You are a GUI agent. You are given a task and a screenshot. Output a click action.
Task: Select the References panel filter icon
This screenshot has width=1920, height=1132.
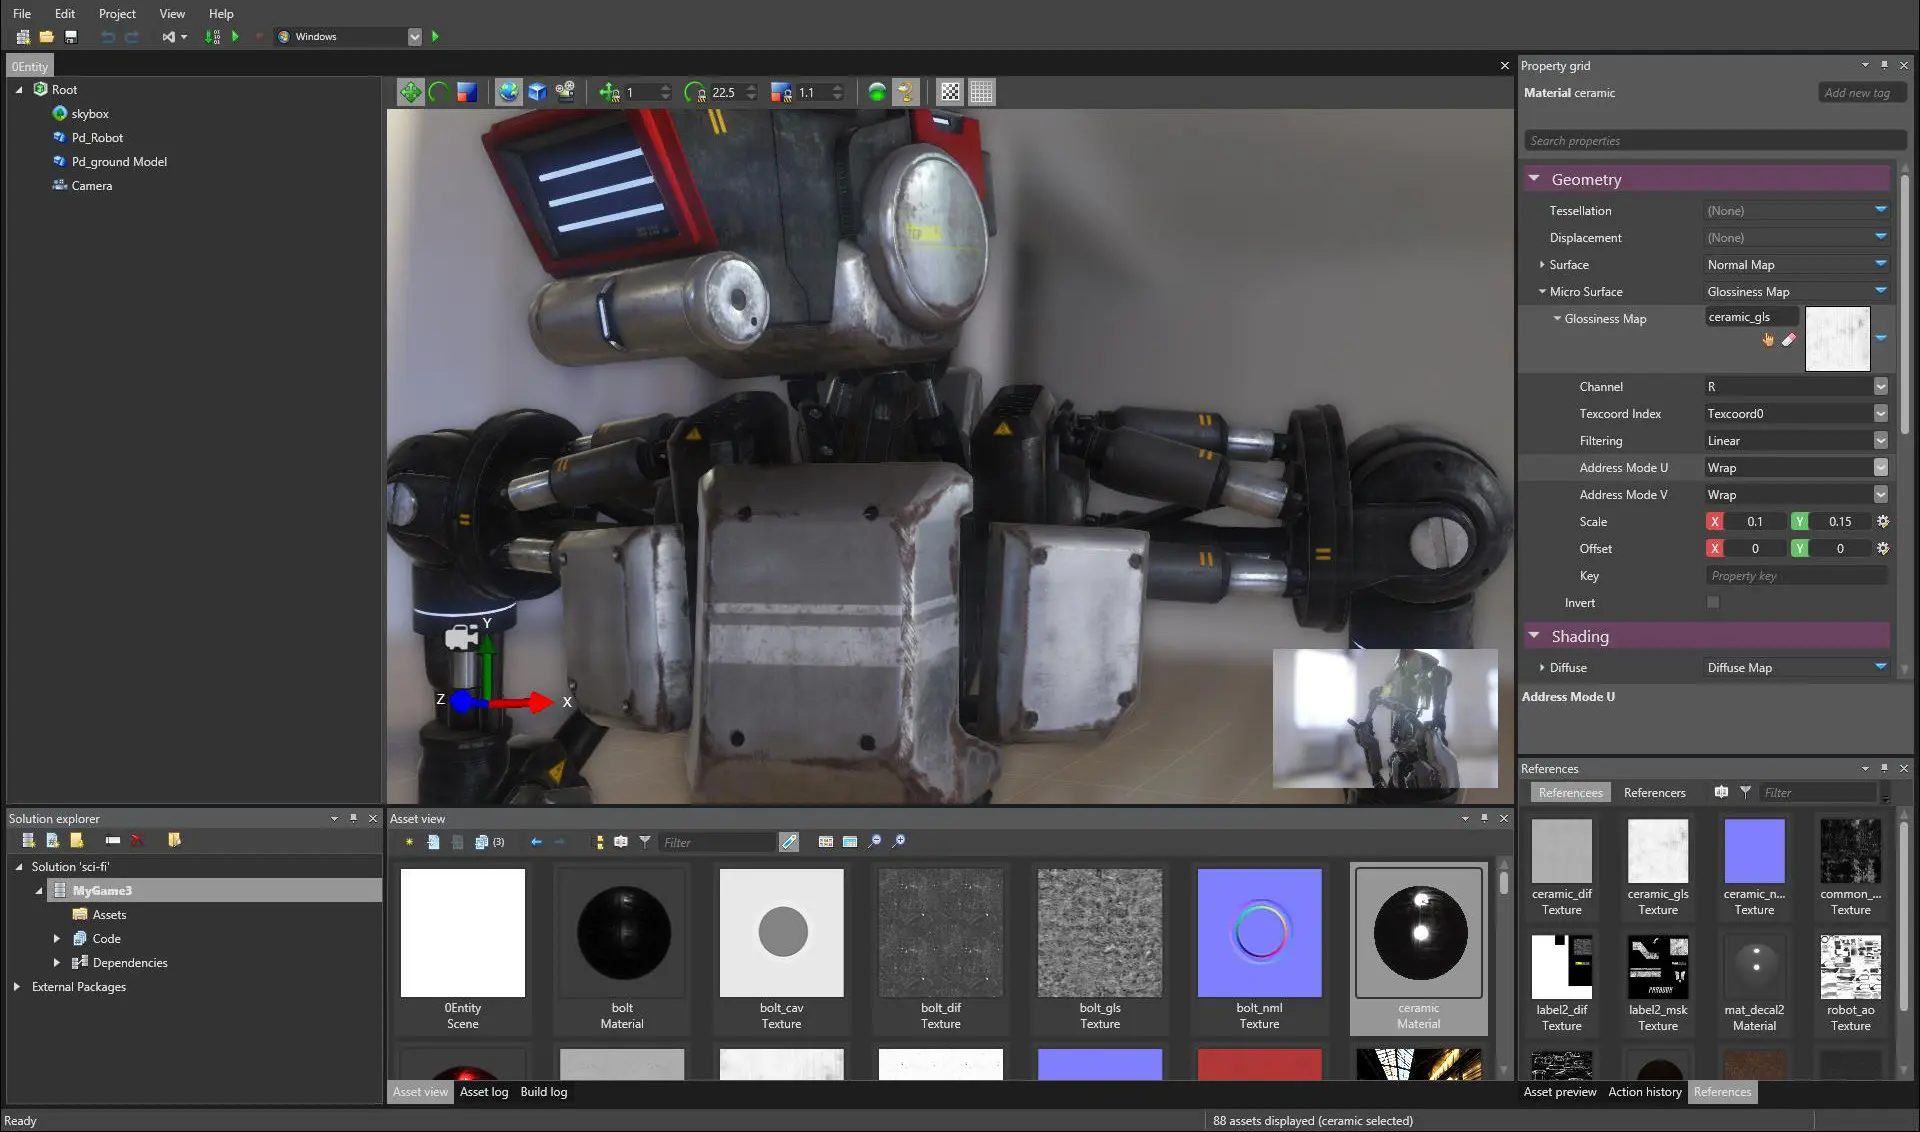click(1745, 792)
